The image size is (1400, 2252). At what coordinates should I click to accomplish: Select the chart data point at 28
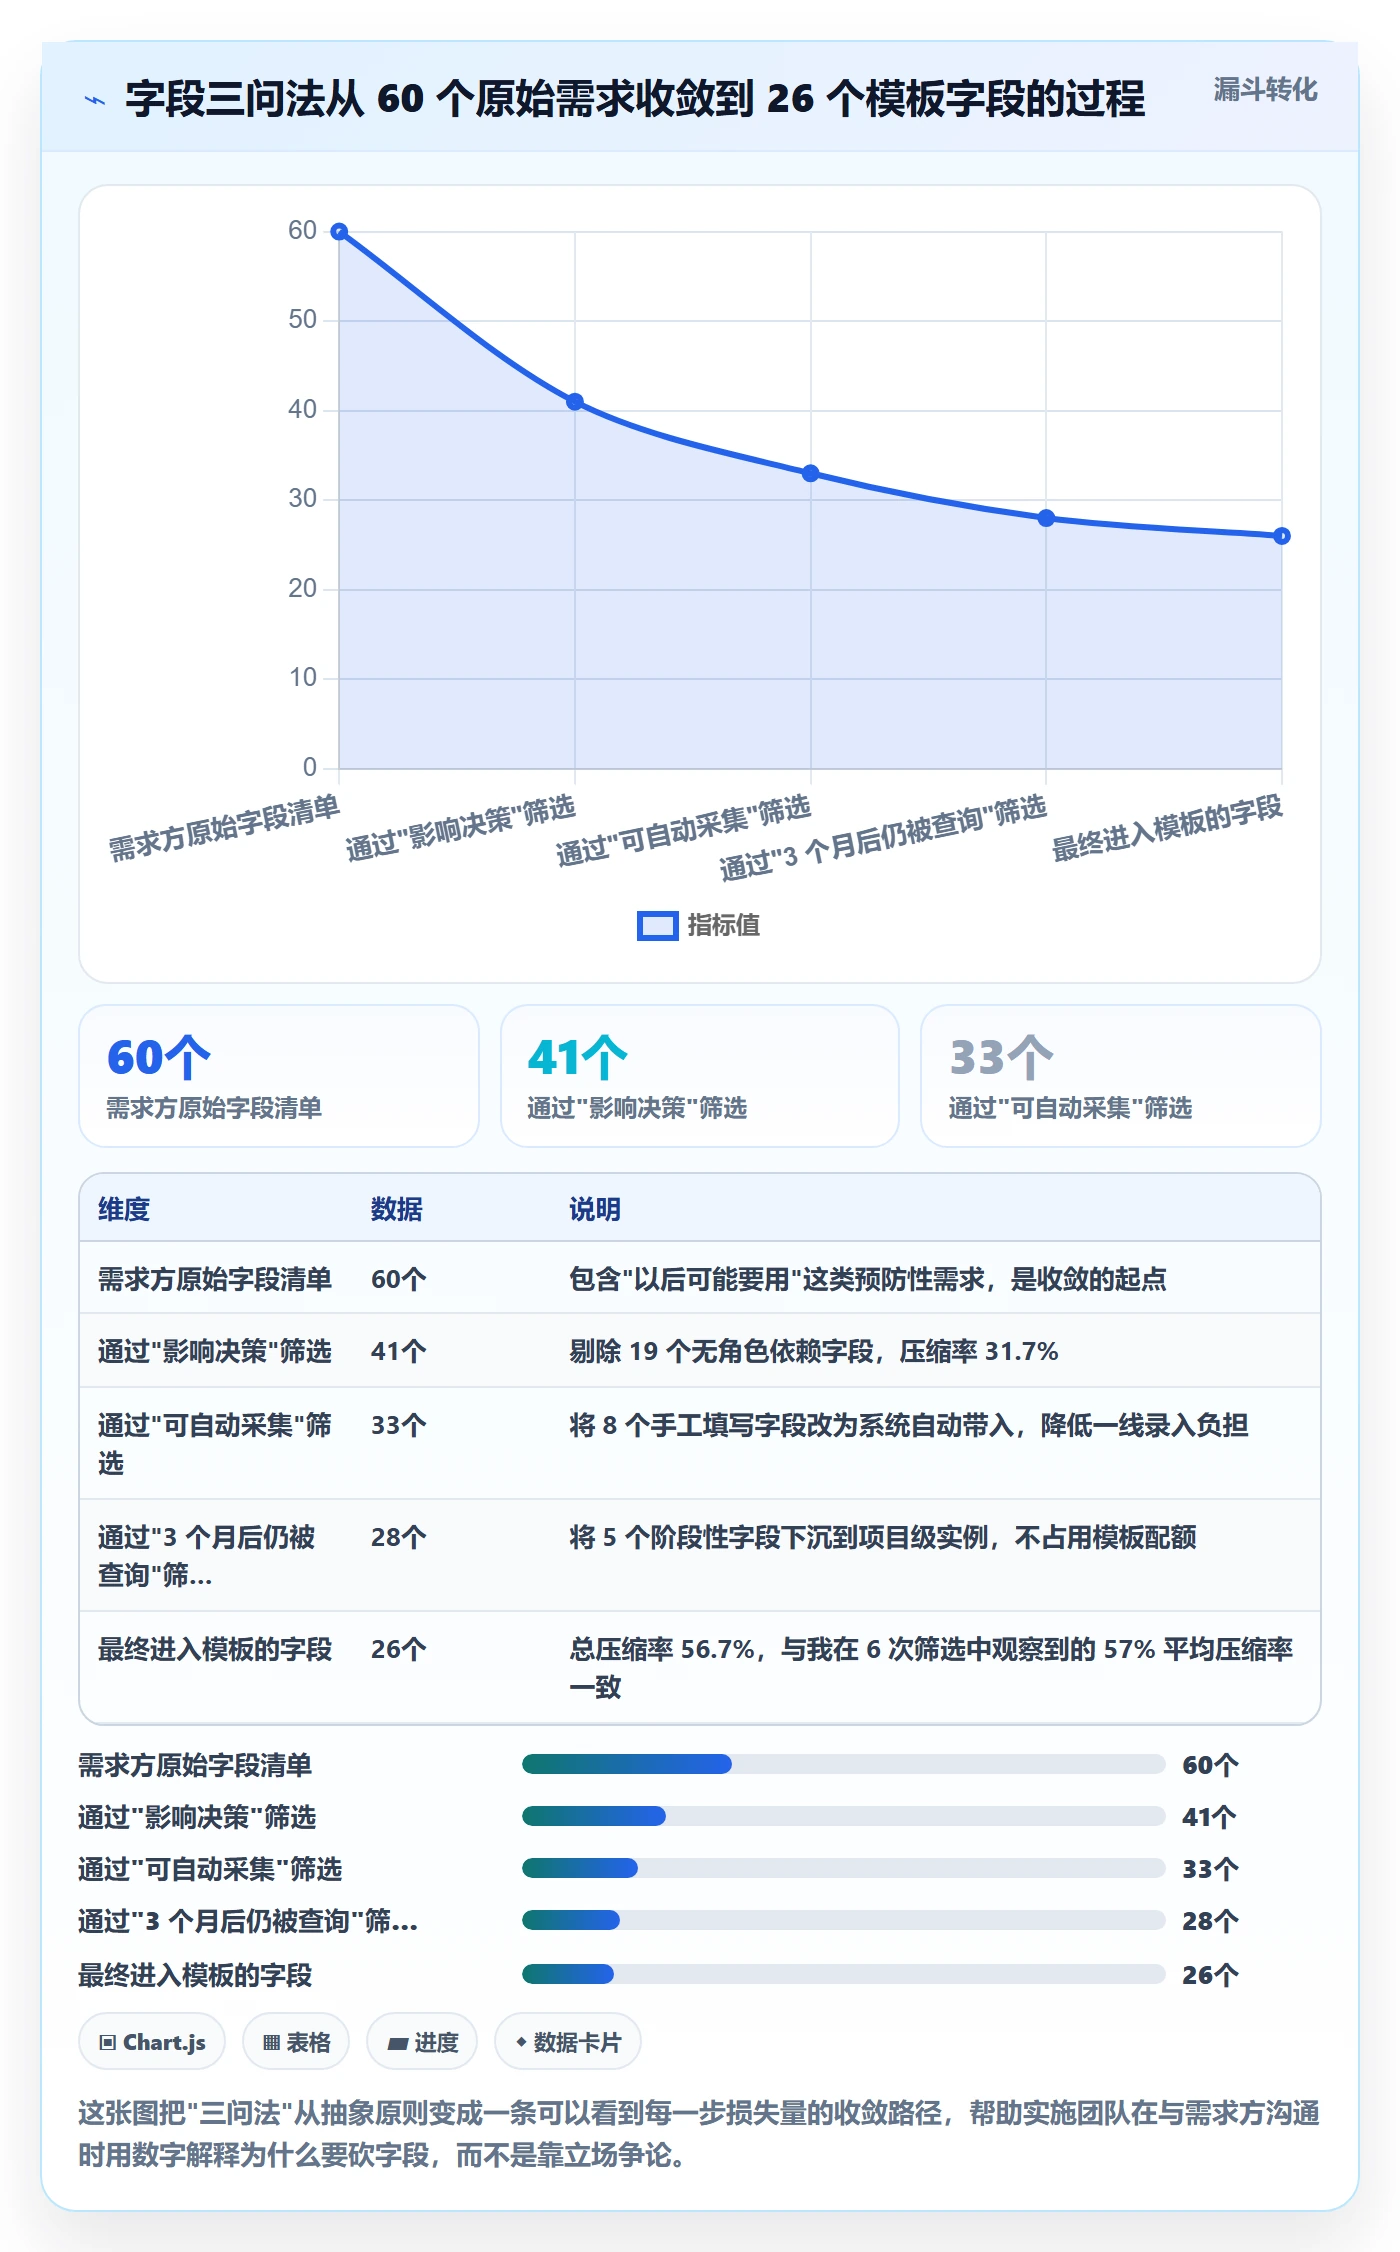(1046, 518)
